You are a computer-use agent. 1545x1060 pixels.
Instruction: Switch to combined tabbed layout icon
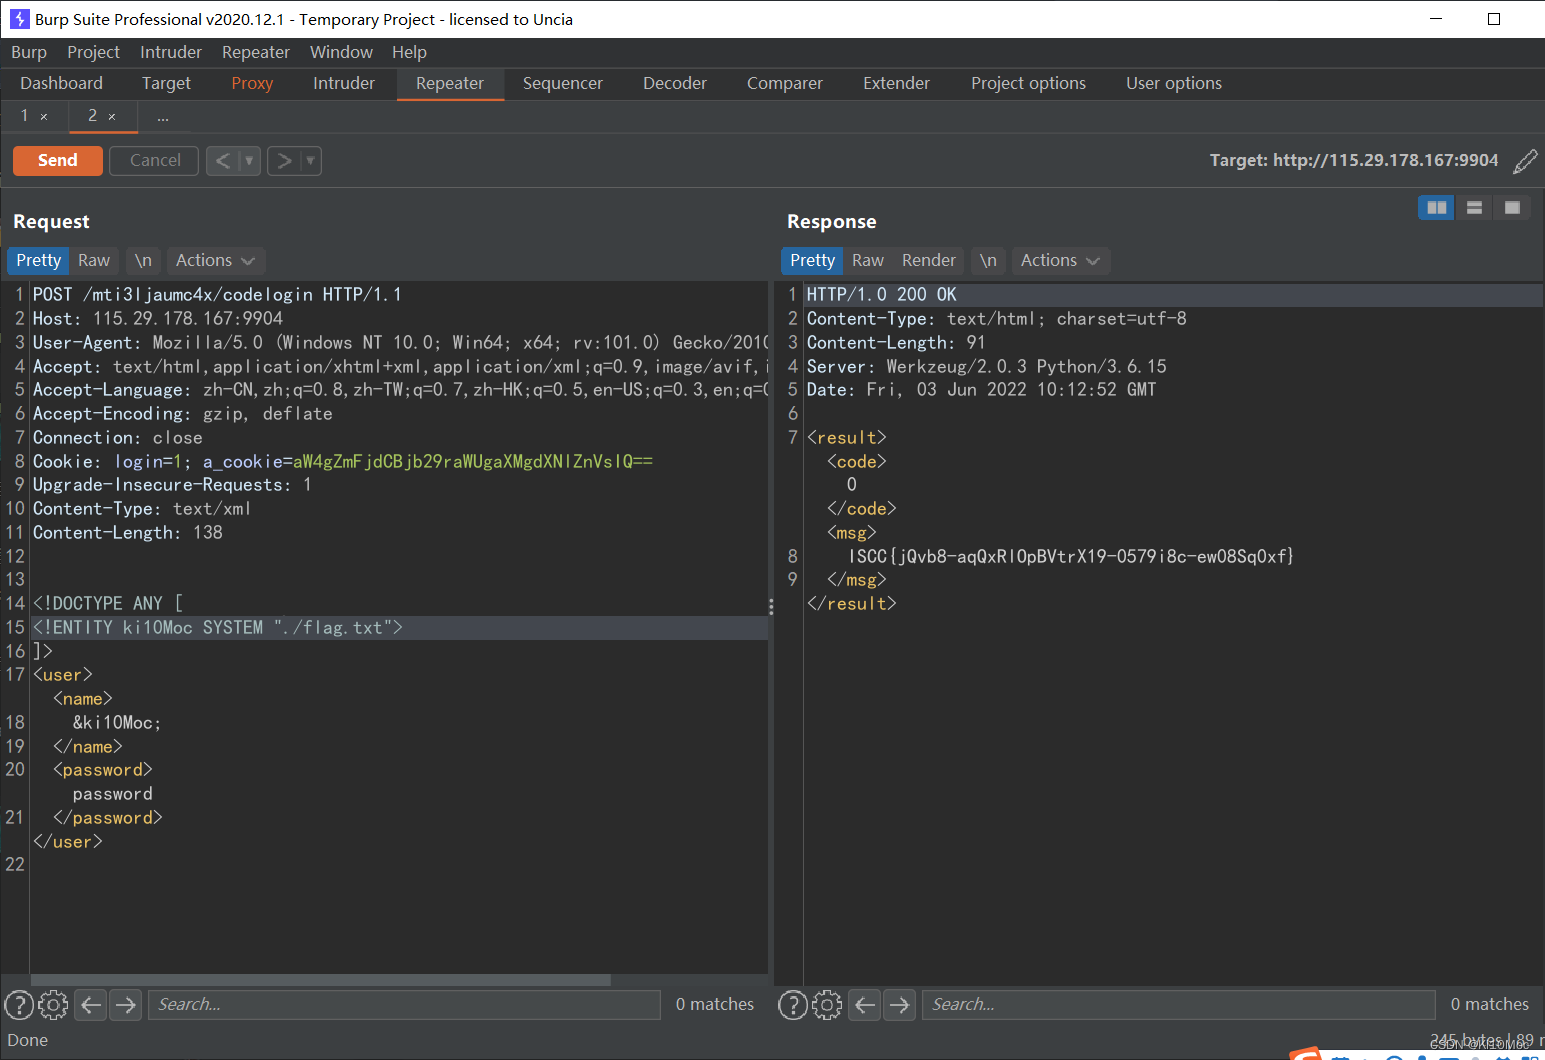click(x=1512, y=207)
